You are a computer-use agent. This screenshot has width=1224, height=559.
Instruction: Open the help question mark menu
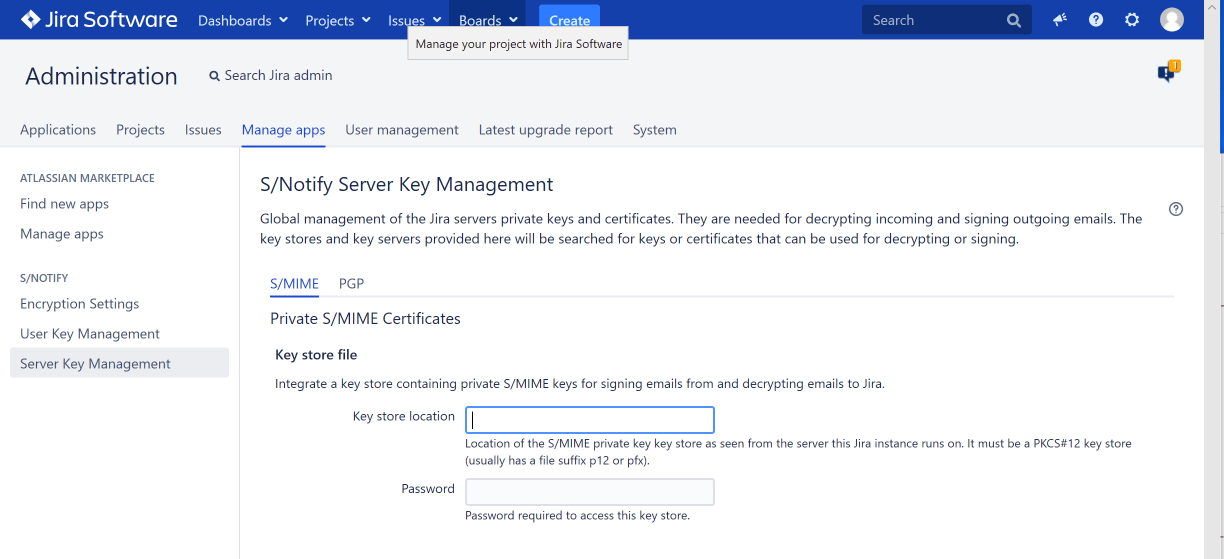click(x=1096, y=20)
